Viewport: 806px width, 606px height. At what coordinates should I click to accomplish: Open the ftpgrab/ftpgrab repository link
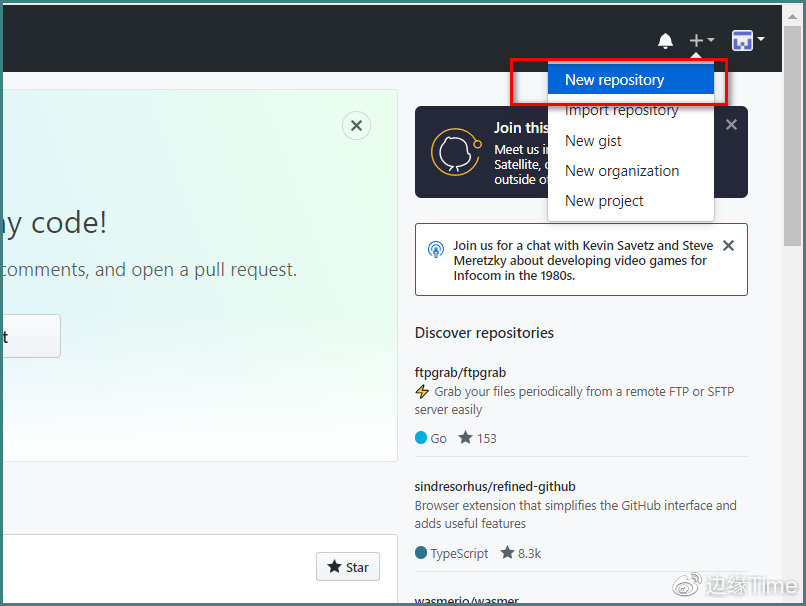click(x=460, y=372)
